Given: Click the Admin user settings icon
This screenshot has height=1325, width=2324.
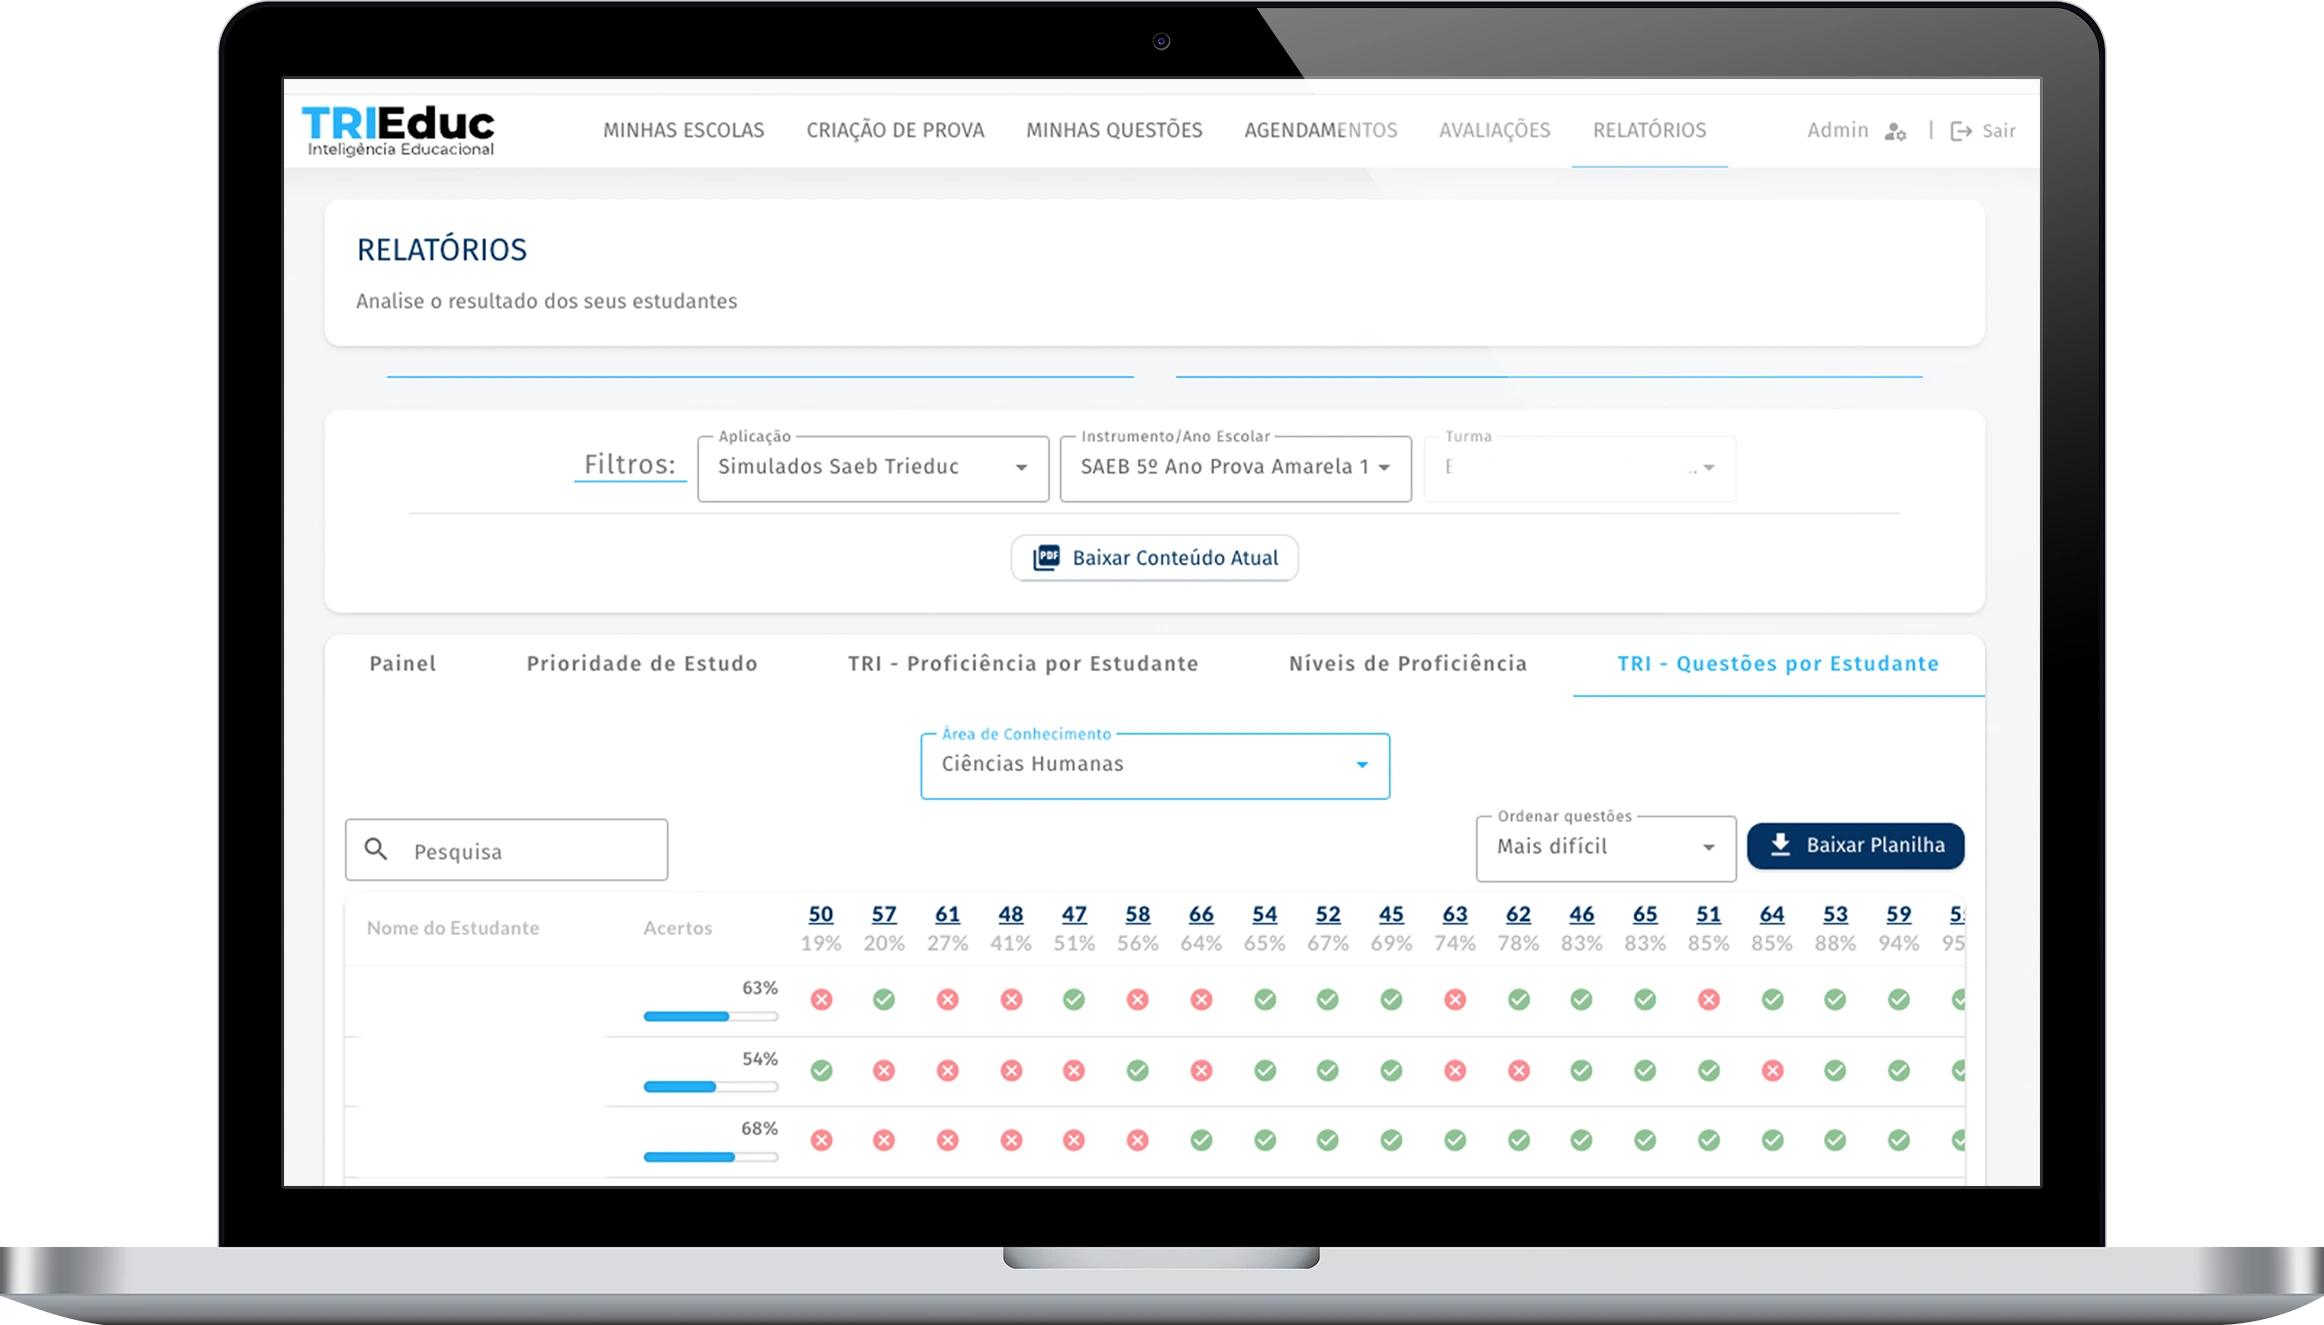Looking at the screenshot, I should 1895,131.
